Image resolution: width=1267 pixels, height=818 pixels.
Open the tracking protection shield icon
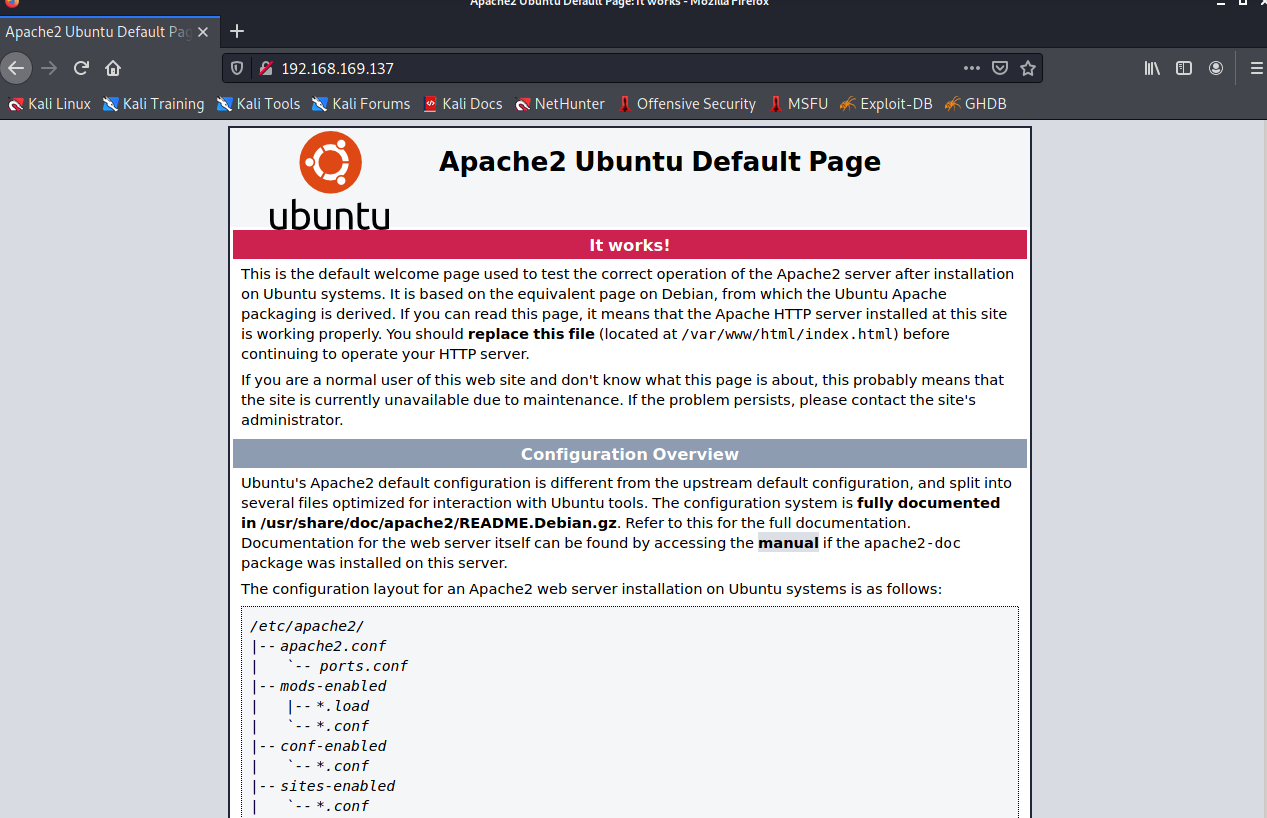point(237,68)
